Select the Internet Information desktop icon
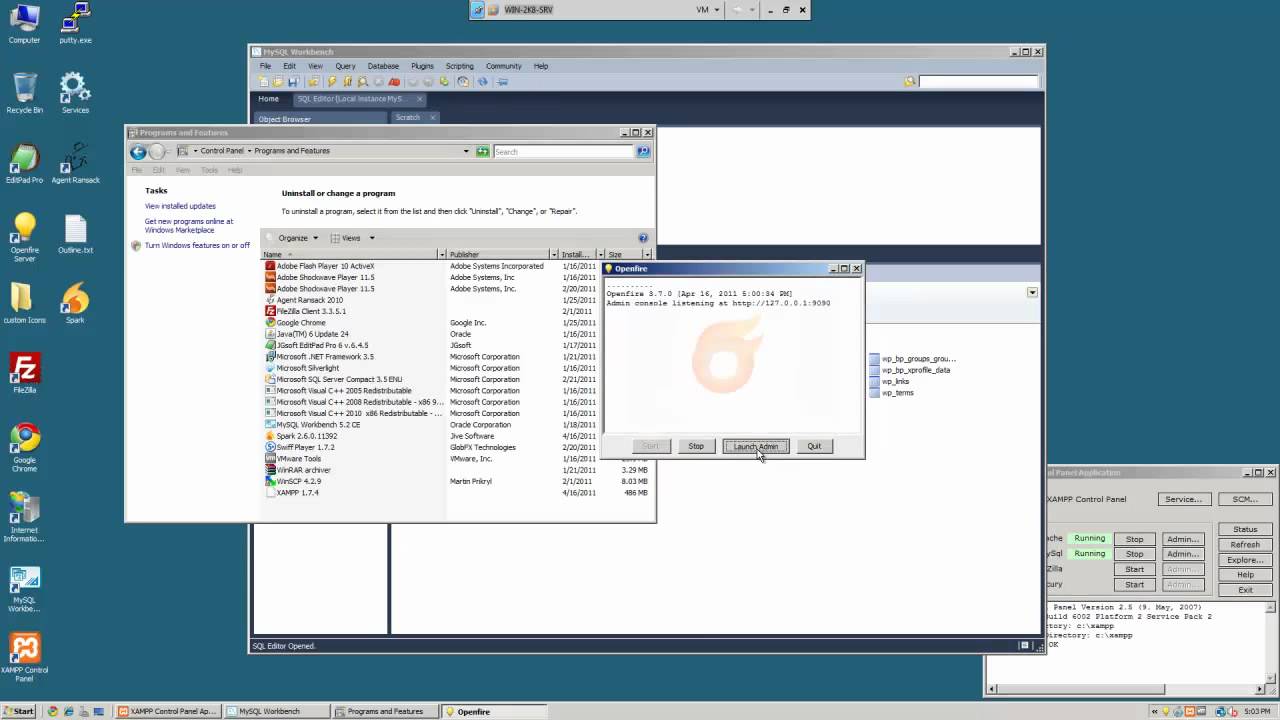 coord(24,518)
